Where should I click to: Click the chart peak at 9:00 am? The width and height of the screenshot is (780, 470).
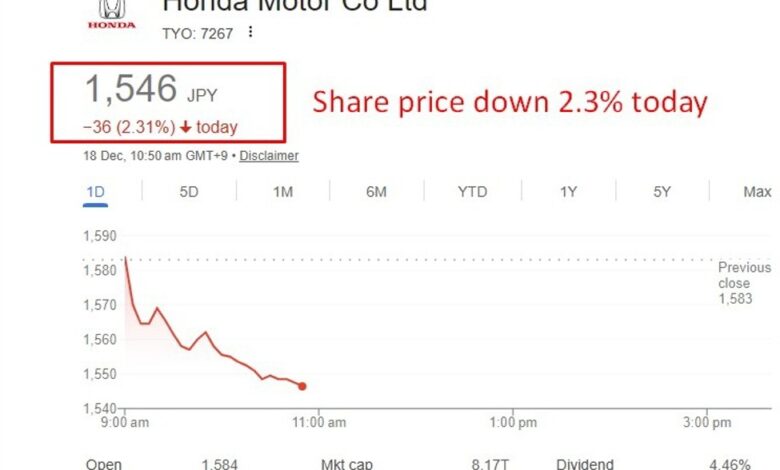coord(125,259)
